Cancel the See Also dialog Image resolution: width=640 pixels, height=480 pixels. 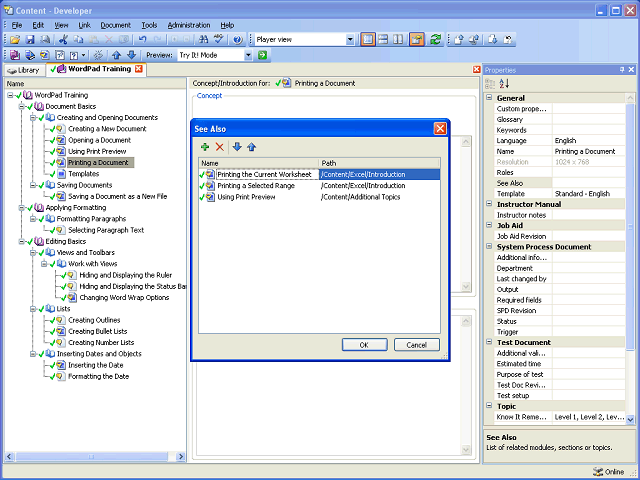(417, 345)
